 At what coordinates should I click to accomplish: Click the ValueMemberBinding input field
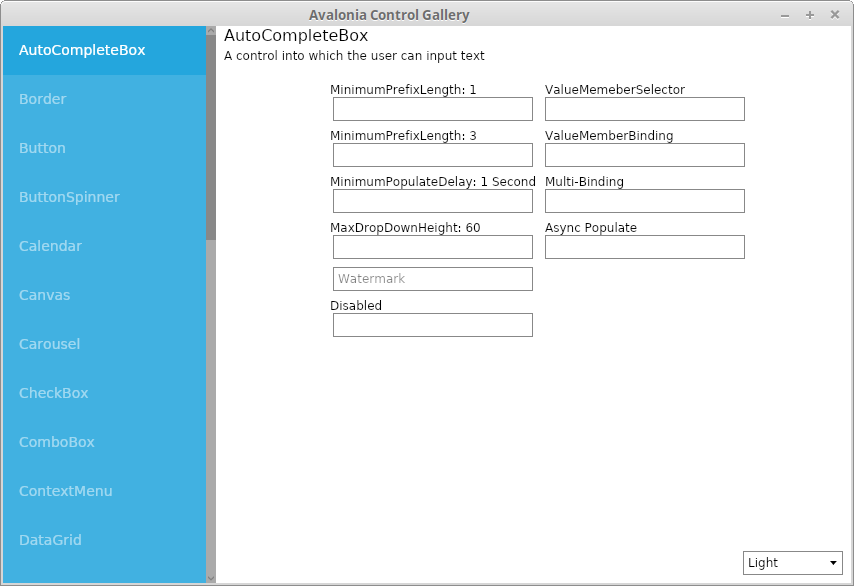tap(644, 155)
